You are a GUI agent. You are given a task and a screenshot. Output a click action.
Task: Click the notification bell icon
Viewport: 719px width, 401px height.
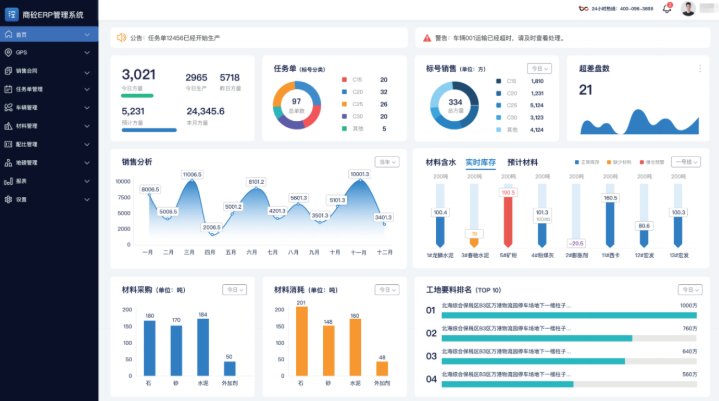click(x=667, y=9)
